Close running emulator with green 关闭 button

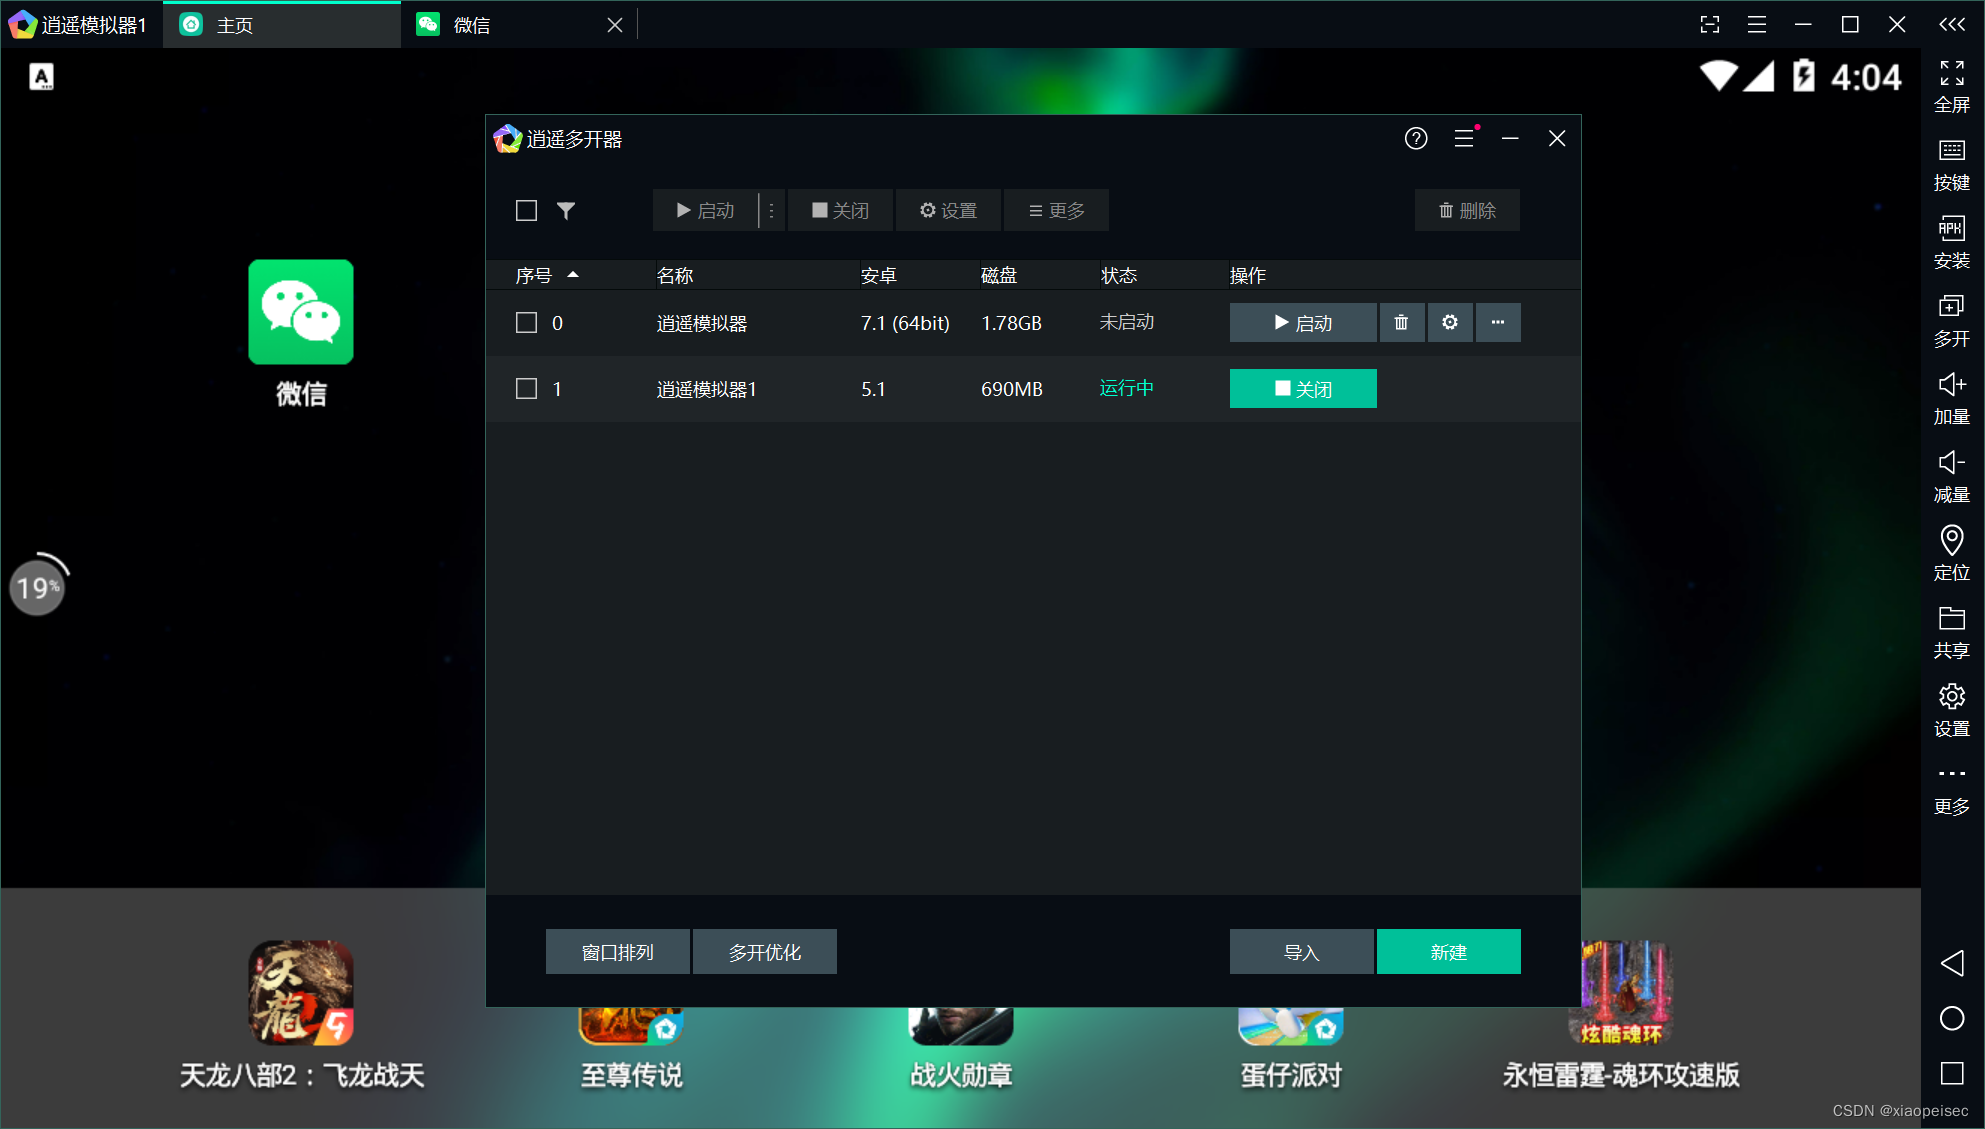click(x=1302, y=389)
